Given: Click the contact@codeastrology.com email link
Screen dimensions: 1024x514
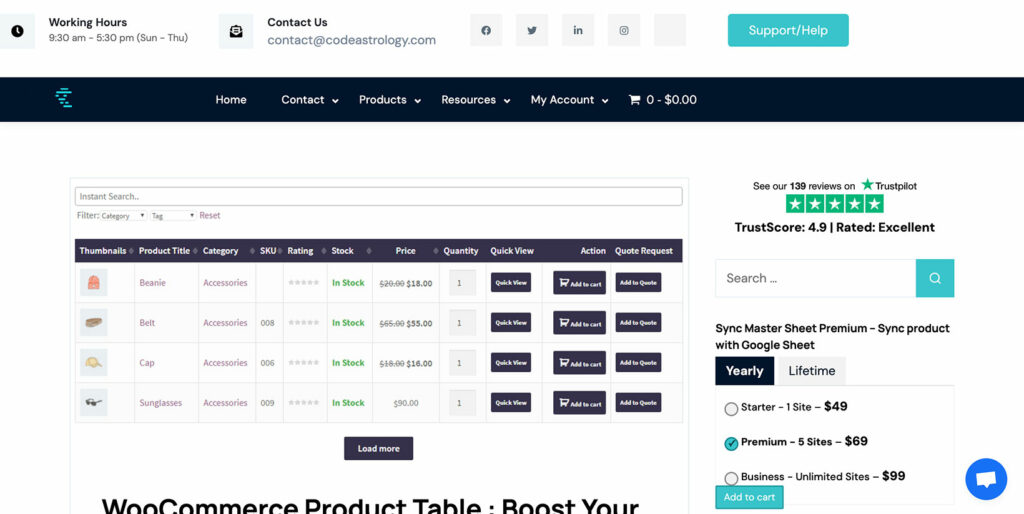Looking at the screenshot, I should click(351, 40).
